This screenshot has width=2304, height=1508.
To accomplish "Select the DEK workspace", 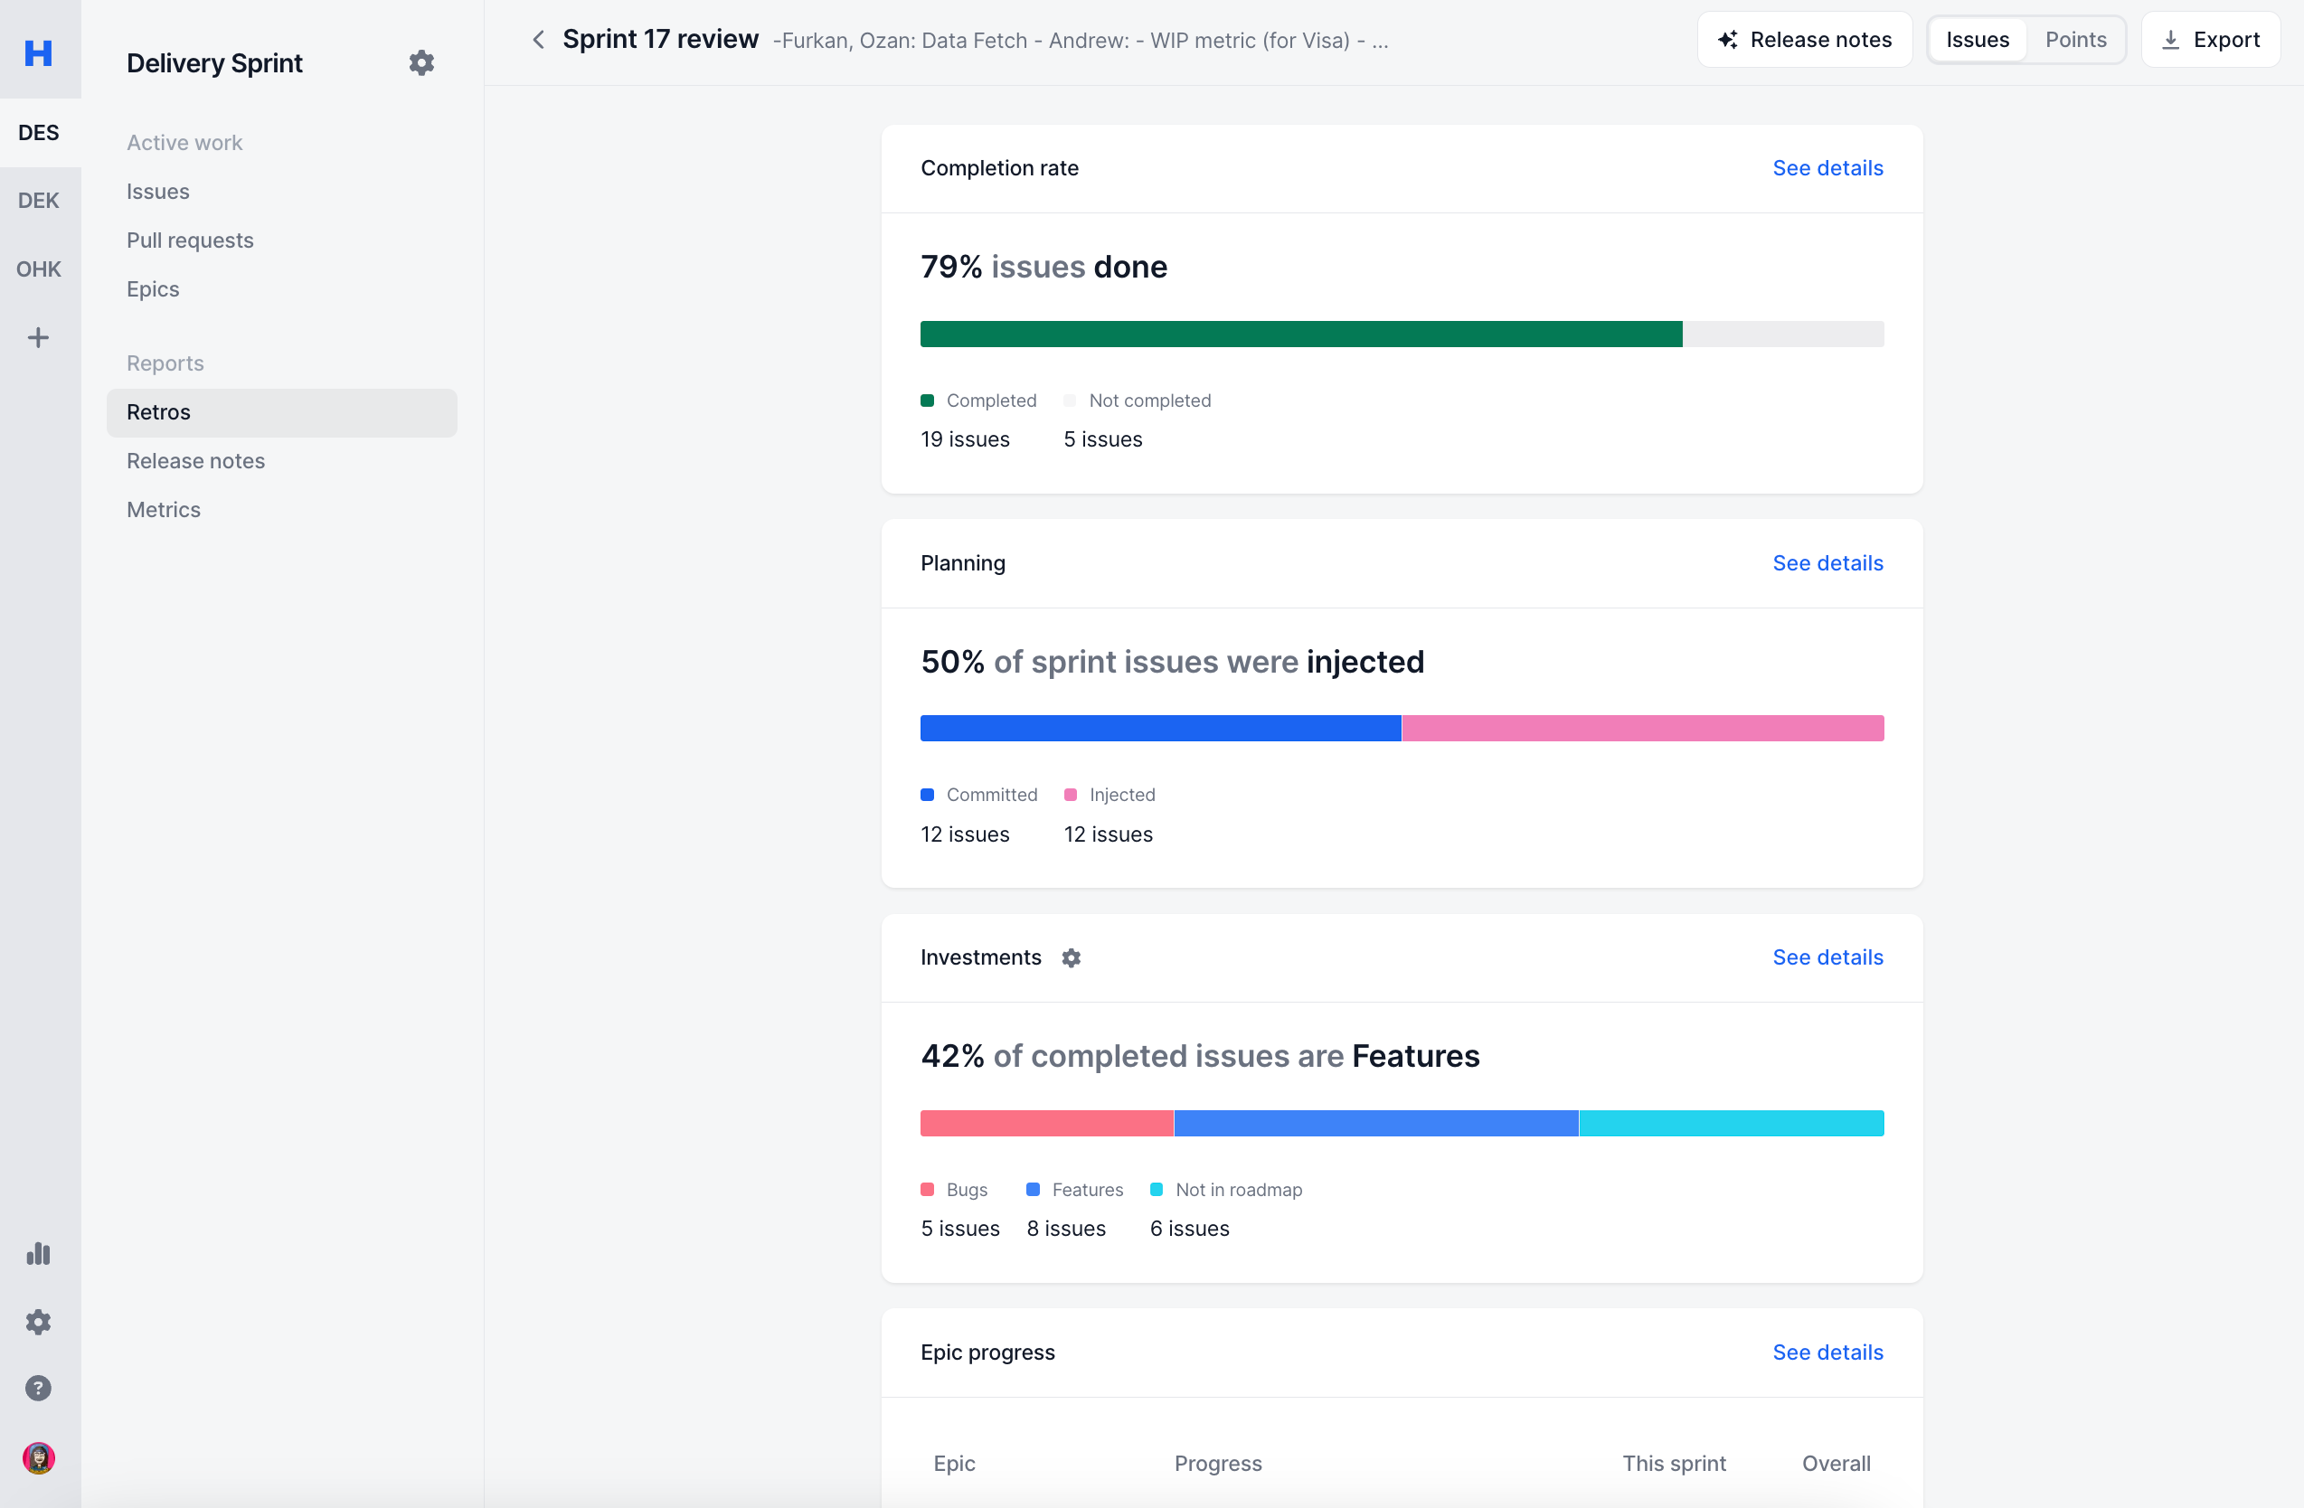I will 38,200.
